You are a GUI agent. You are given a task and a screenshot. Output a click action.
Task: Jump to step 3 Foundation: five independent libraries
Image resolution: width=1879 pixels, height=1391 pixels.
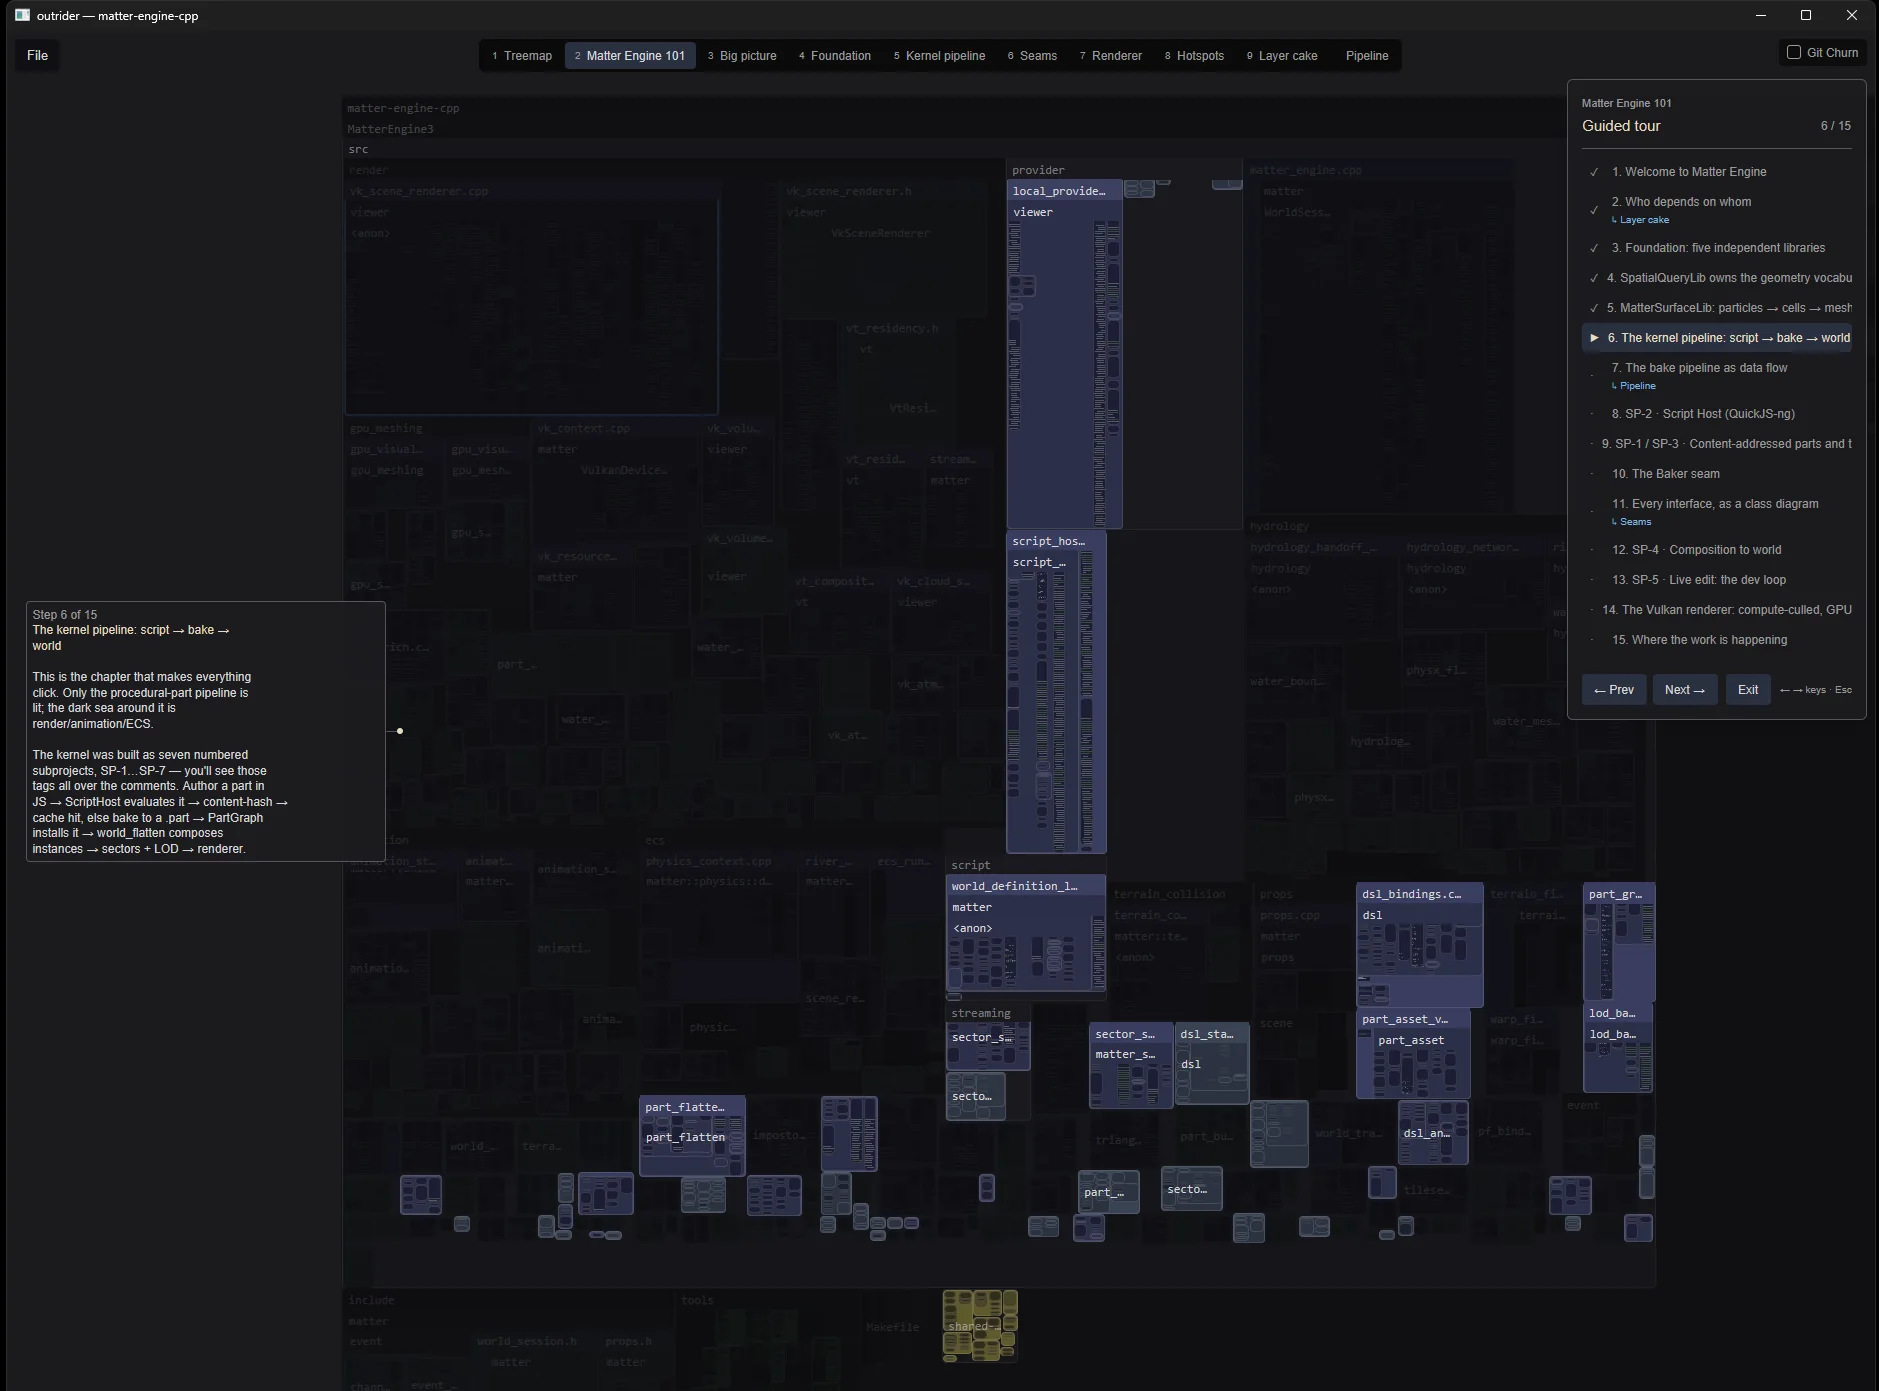(1717, 248)
